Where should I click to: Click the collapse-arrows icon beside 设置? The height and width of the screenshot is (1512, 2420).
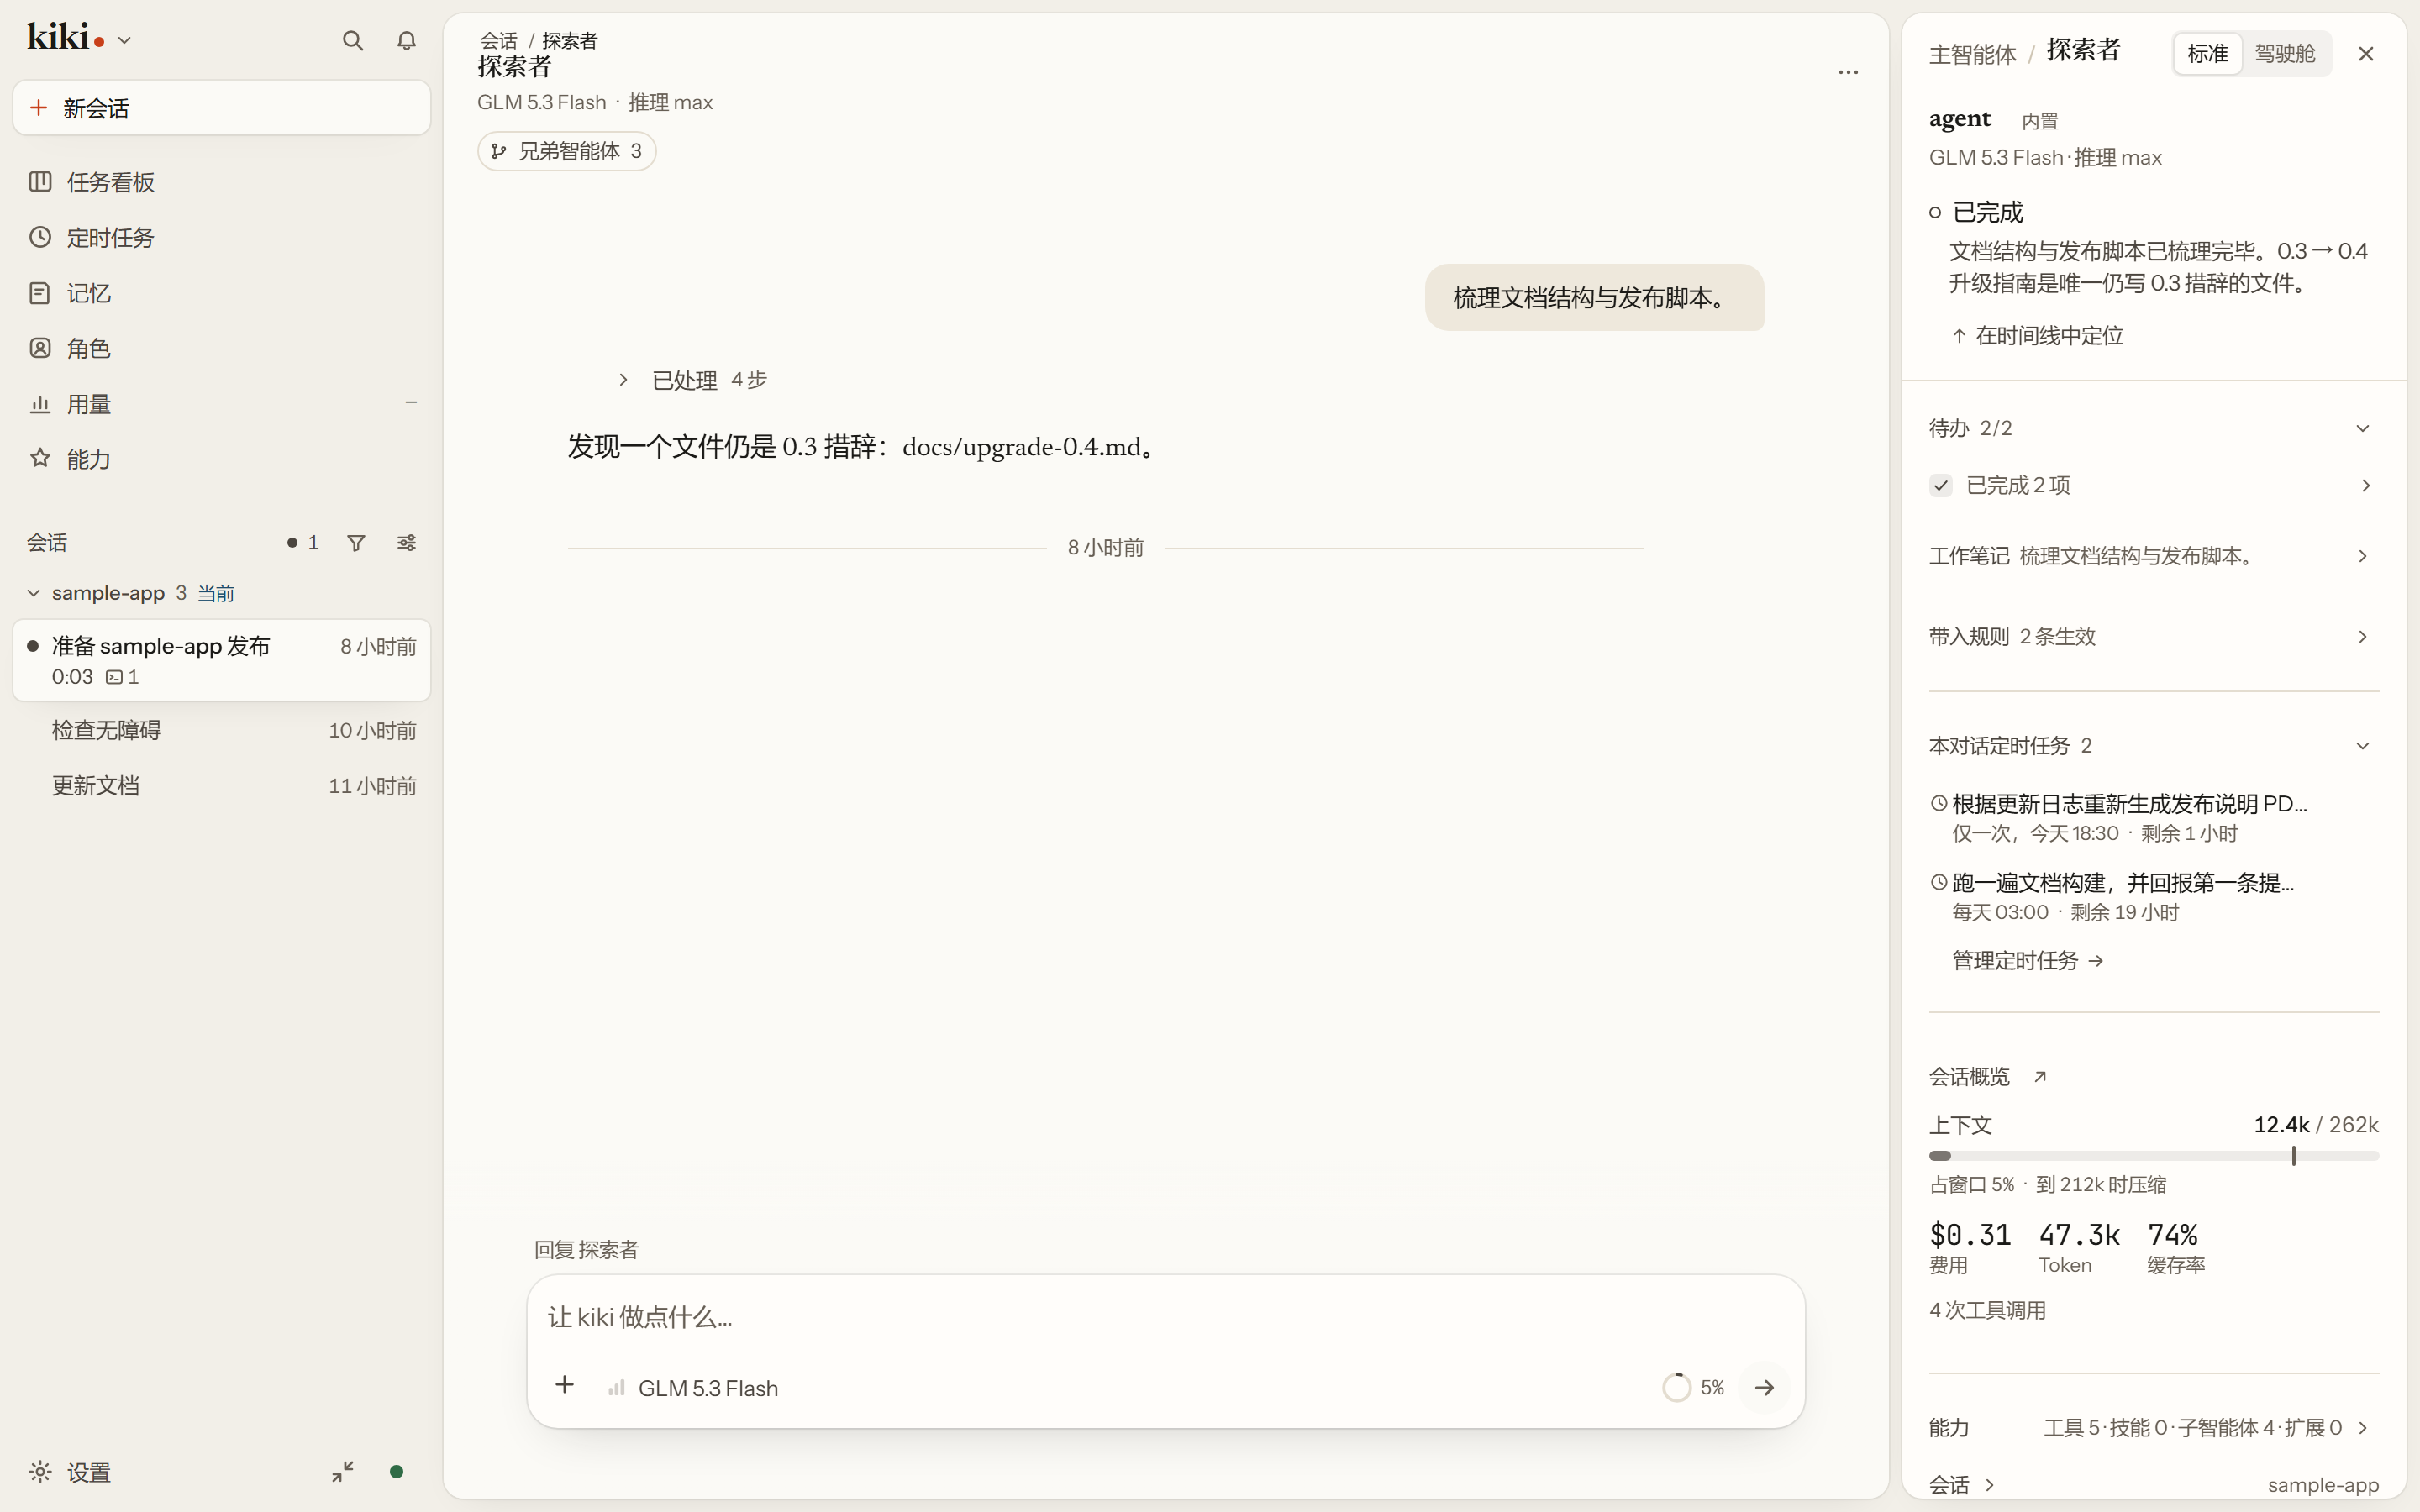(343, 1472)
